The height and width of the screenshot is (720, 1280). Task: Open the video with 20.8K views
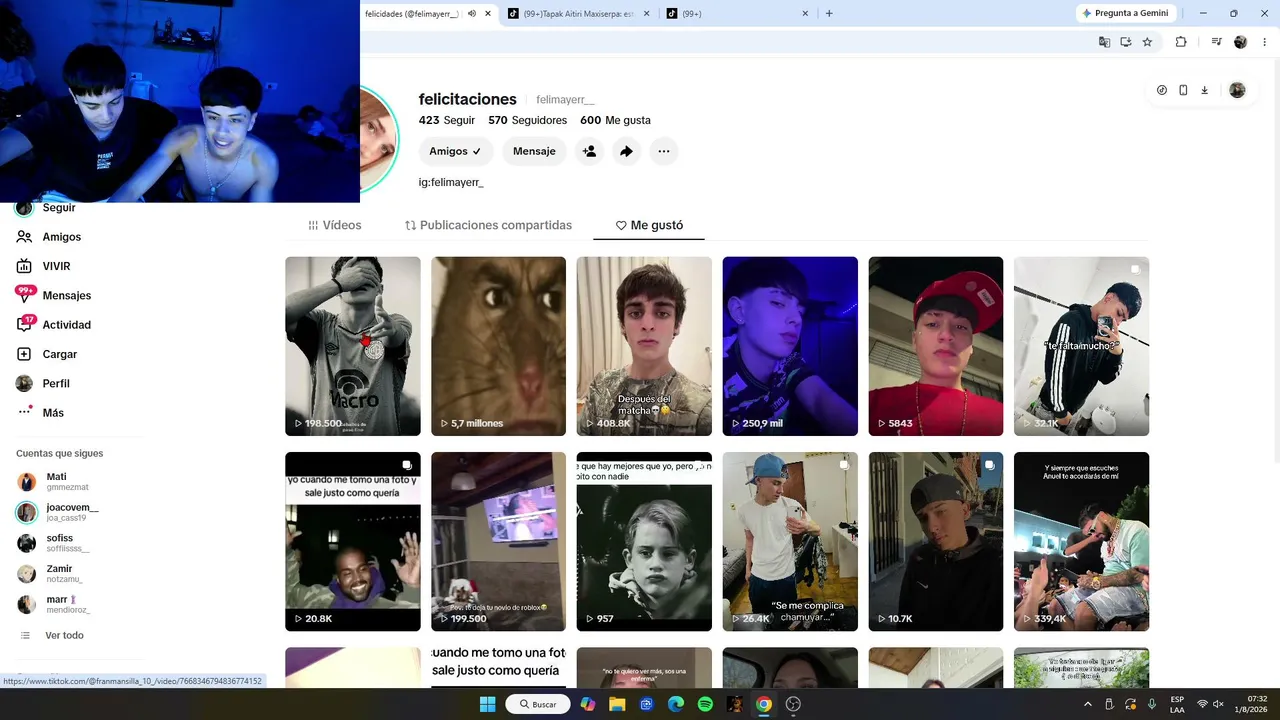(353, 541)
